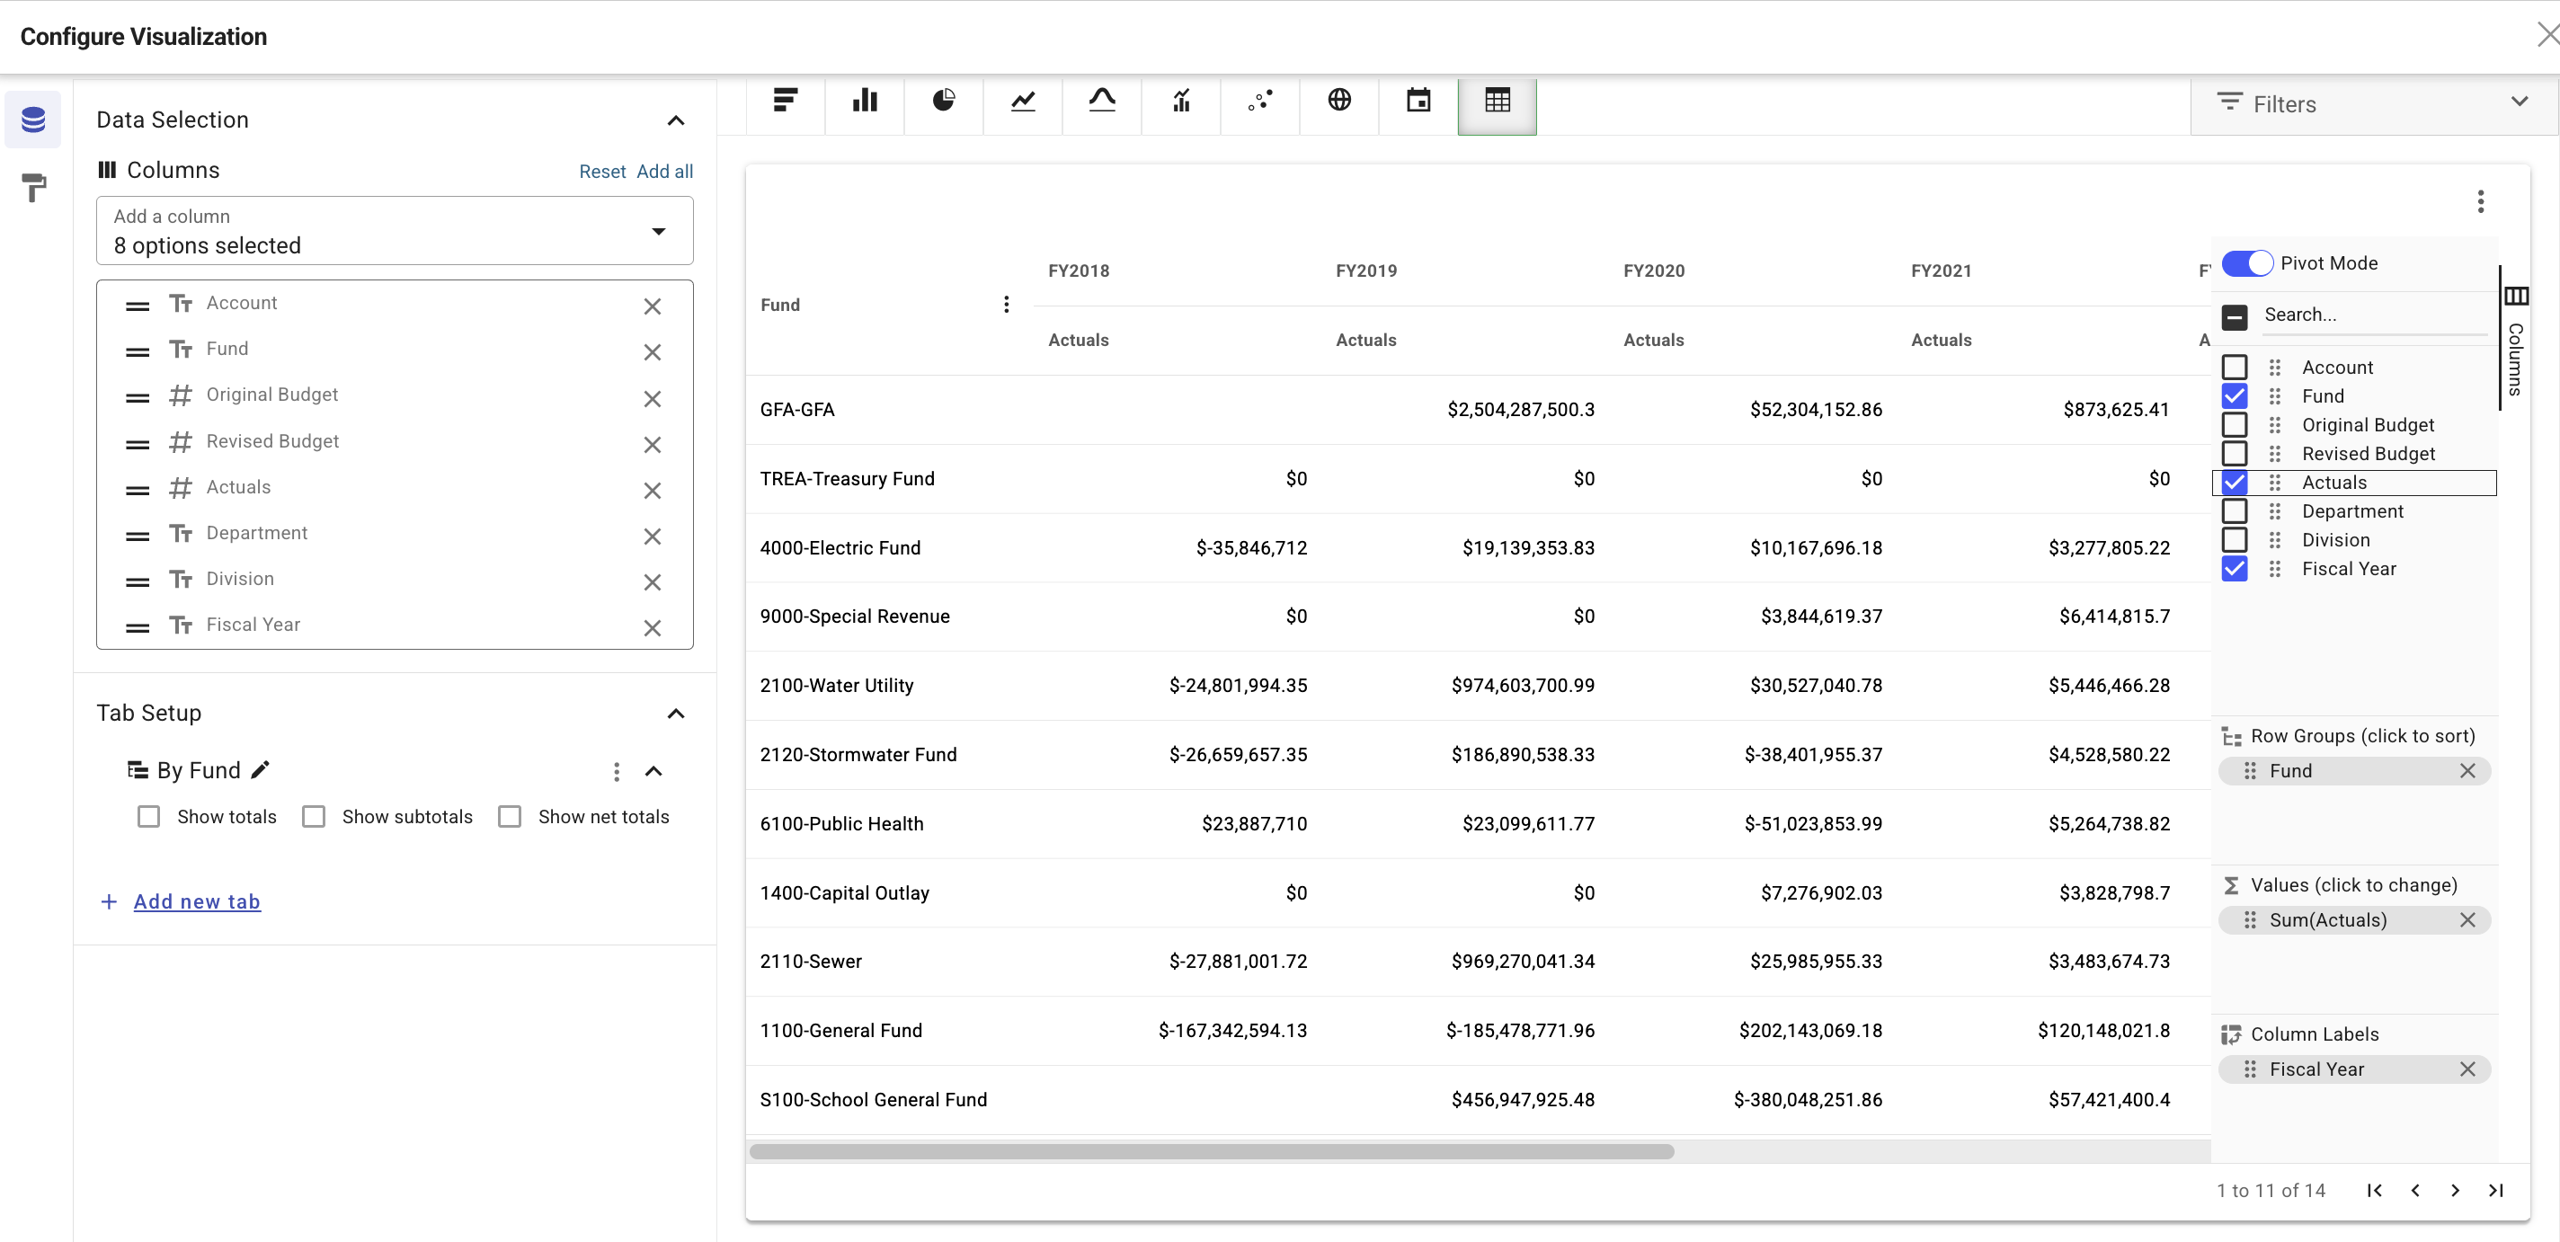Screen dimensions: 2560x1242
Task: Uncheck the Fiscal Year pivot checkbox
Action: click(x=2234, y=569)
